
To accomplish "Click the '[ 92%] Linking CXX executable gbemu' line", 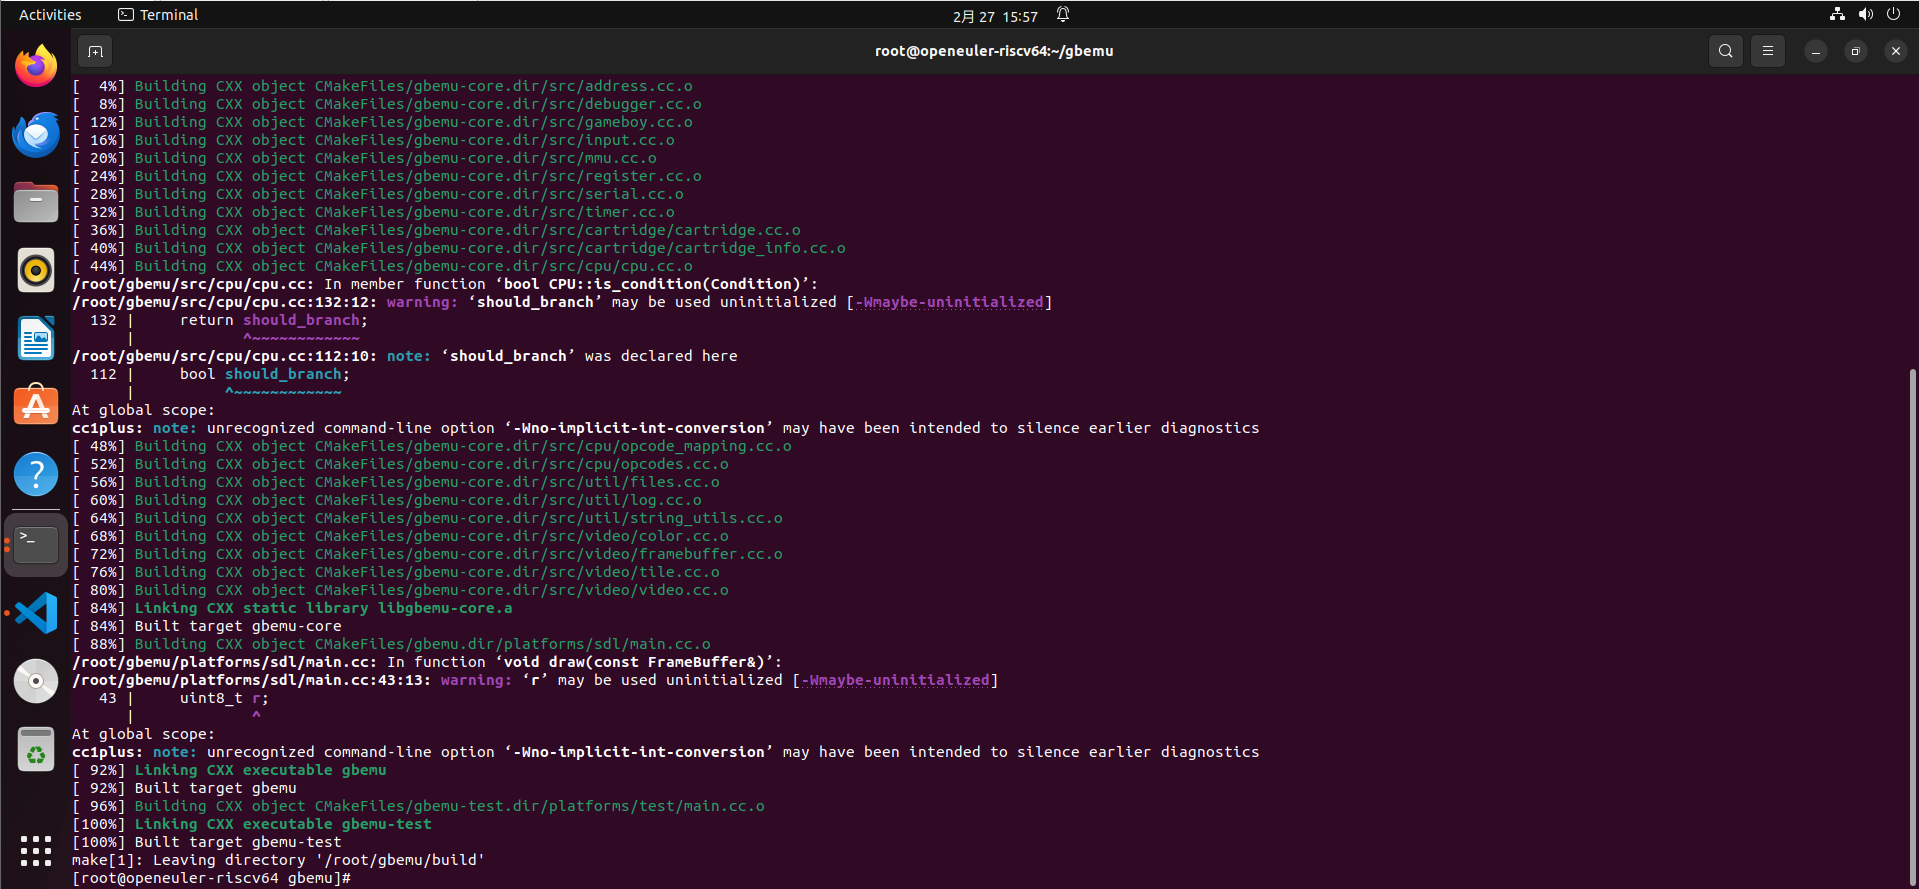I will pos(229,770).
